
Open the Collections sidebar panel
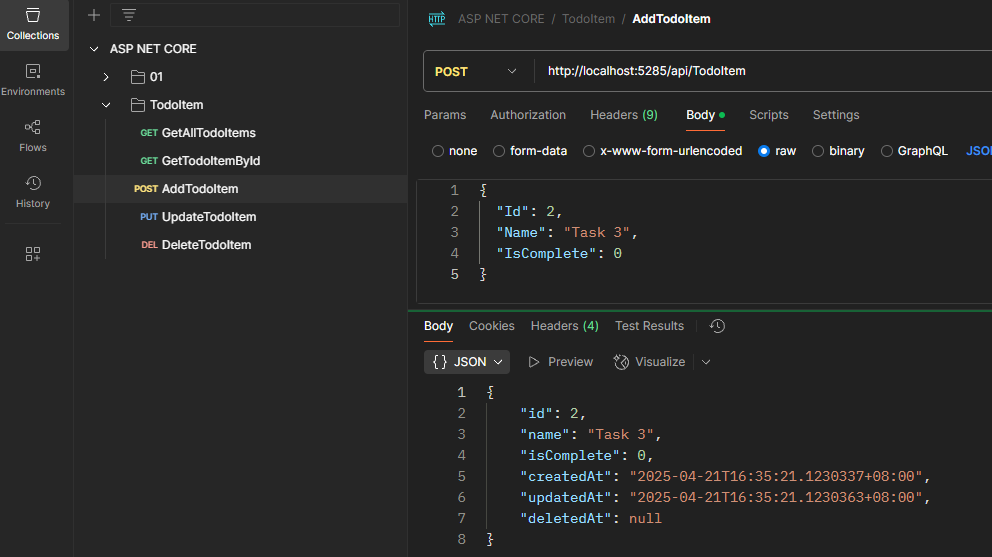click(x=33, y=25)
